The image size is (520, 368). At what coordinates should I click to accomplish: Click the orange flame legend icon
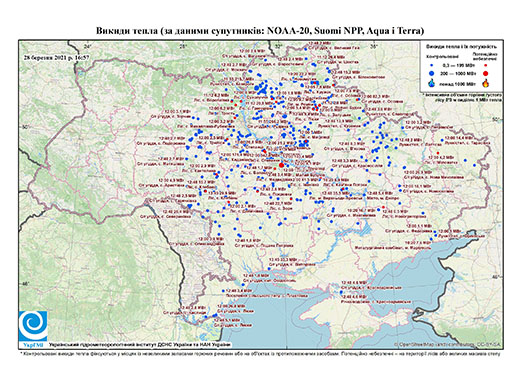tap(485, 83)
